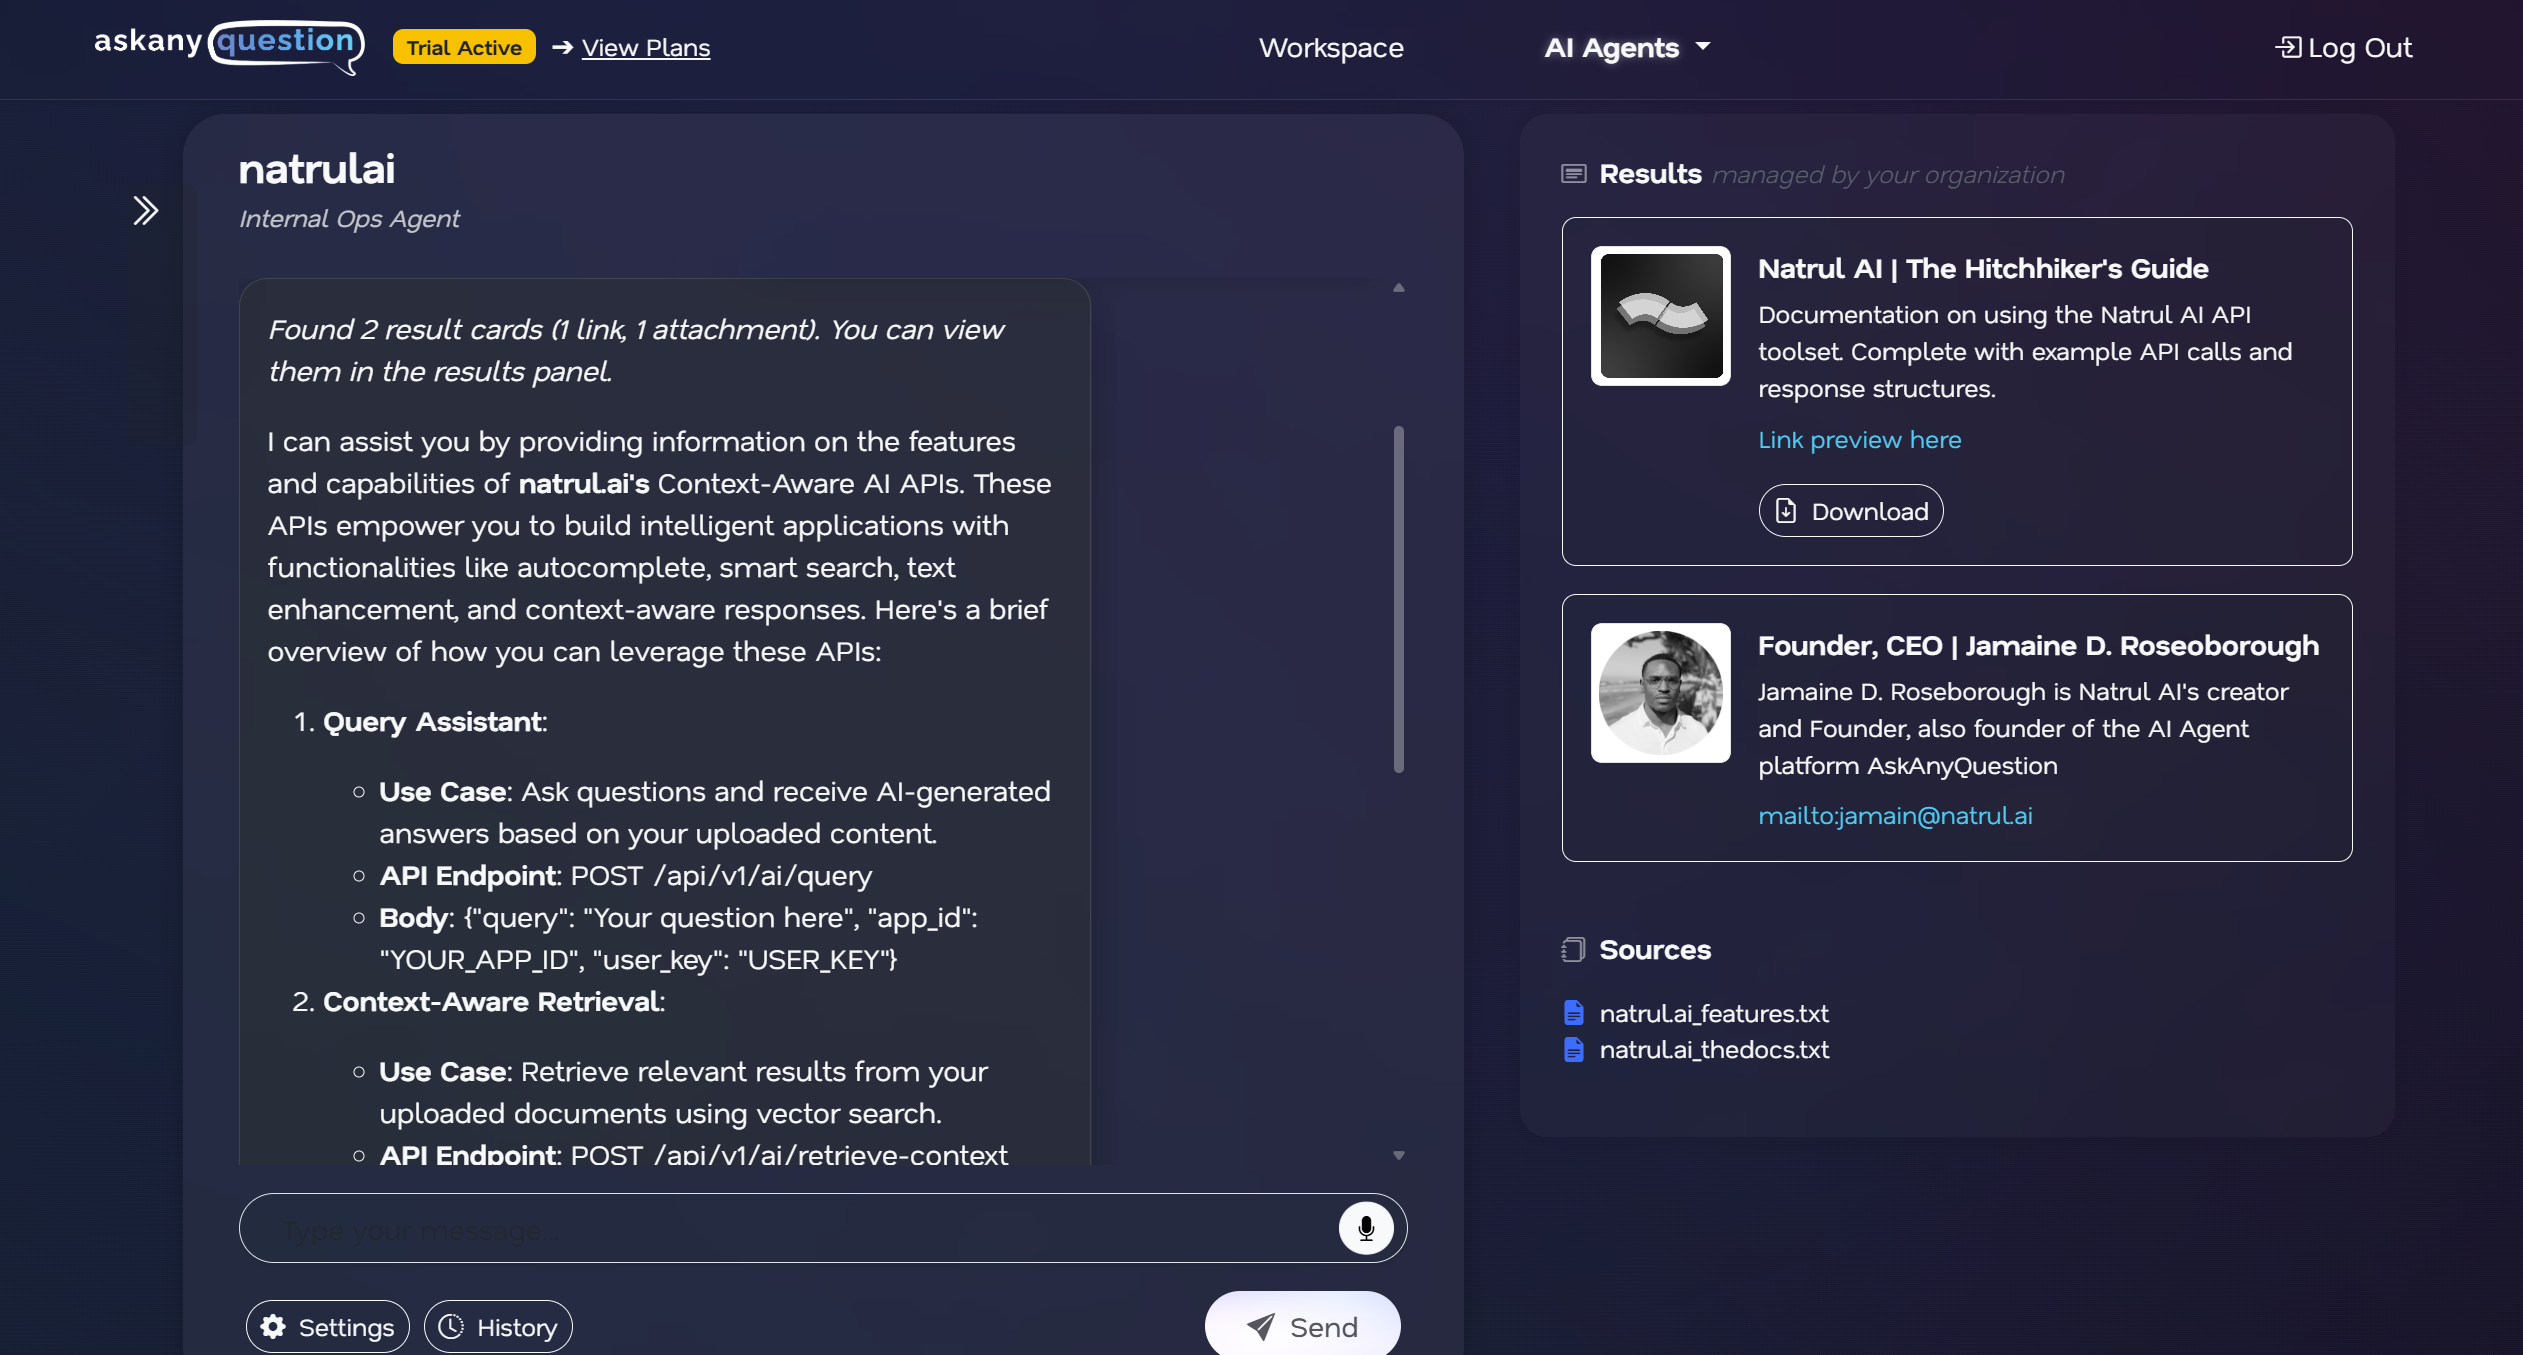This screenshot has height=1355, width=2523.
Task: Go to the Workspace page
Action: point(1331,47)
